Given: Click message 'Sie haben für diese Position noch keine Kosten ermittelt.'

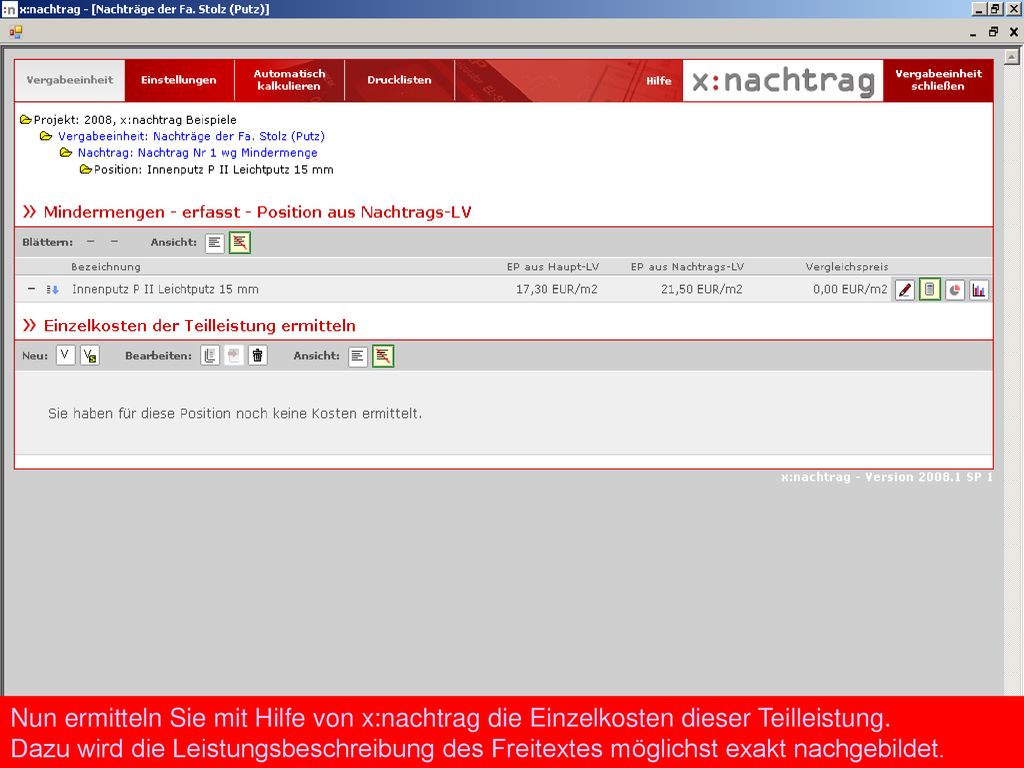Looking at the screenshot, I should tap(235, 414).
